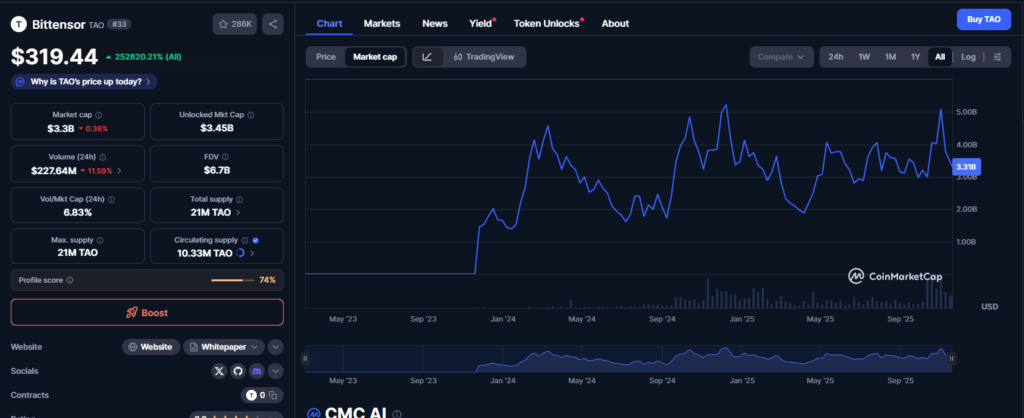Click the 3.31B current value label
The height and width of the screenshot is (418, 1024).
967,167
